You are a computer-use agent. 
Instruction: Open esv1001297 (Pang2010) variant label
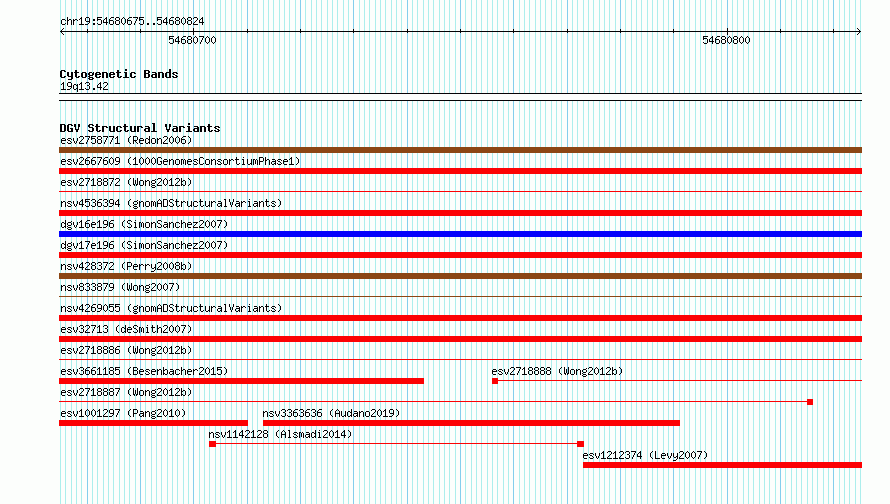pyautogui.click(x=123, y=413)
